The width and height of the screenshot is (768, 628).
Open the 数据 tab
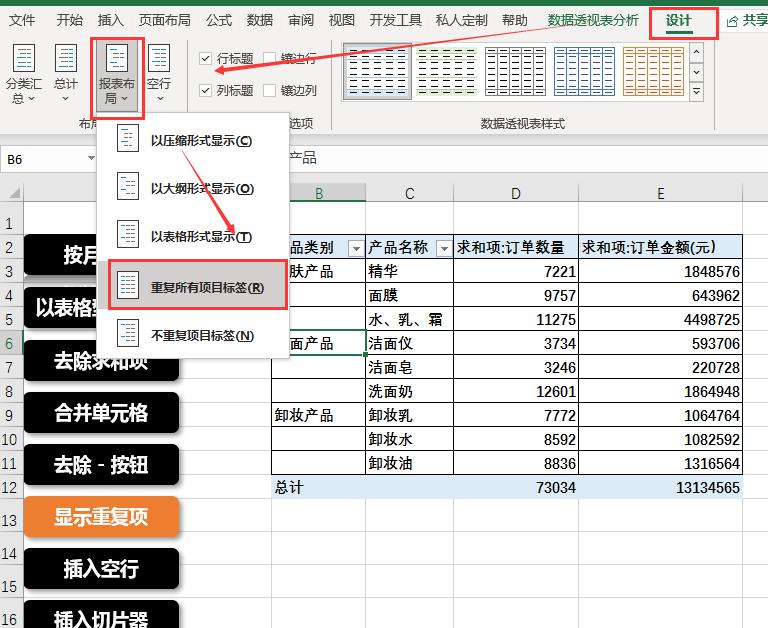(x=260, y=21)
